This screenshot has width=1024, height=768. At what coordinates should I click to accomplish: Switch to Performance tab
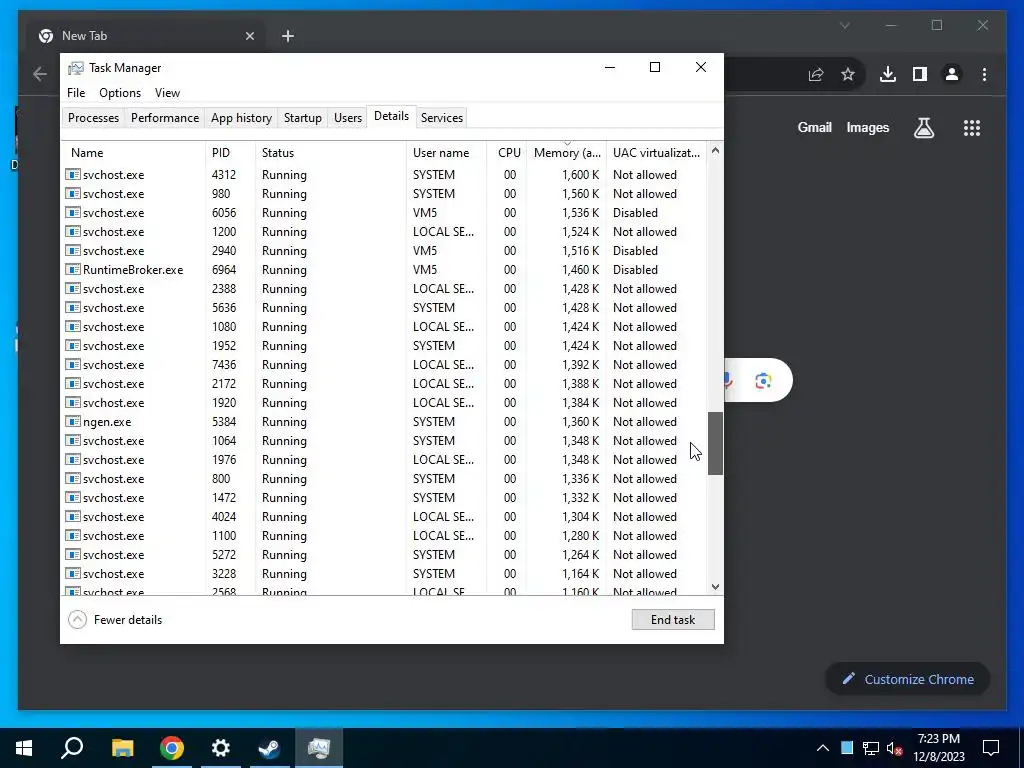point(165,118)
